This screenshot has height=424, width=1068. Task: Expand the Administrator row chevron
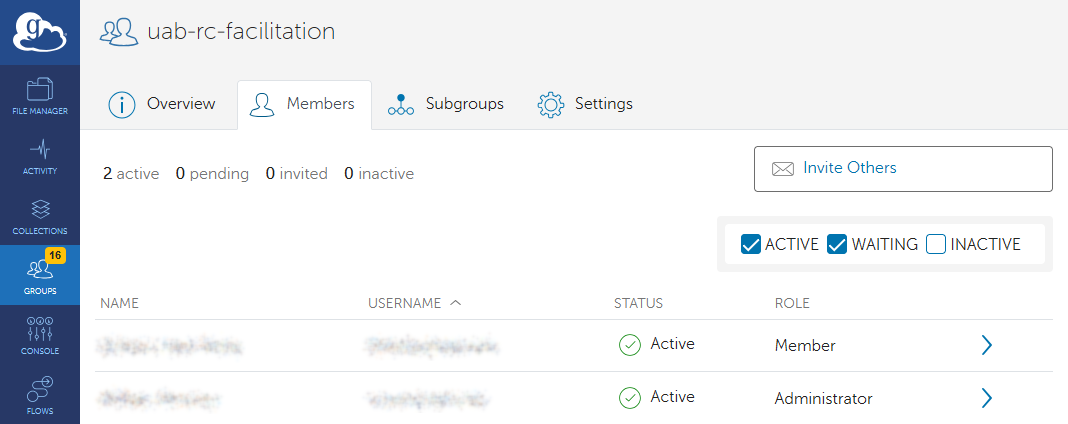(986, 398)
